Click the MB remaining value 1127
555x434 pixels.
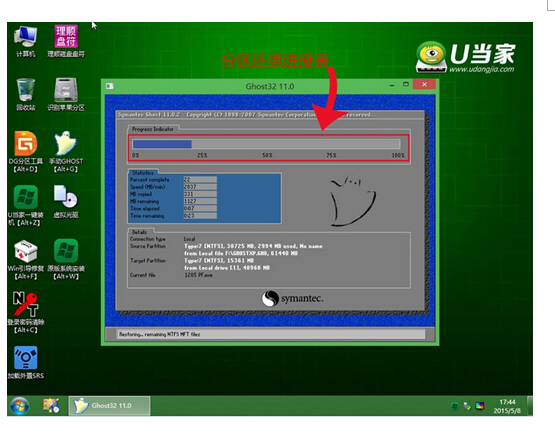[x=200, y=201]
